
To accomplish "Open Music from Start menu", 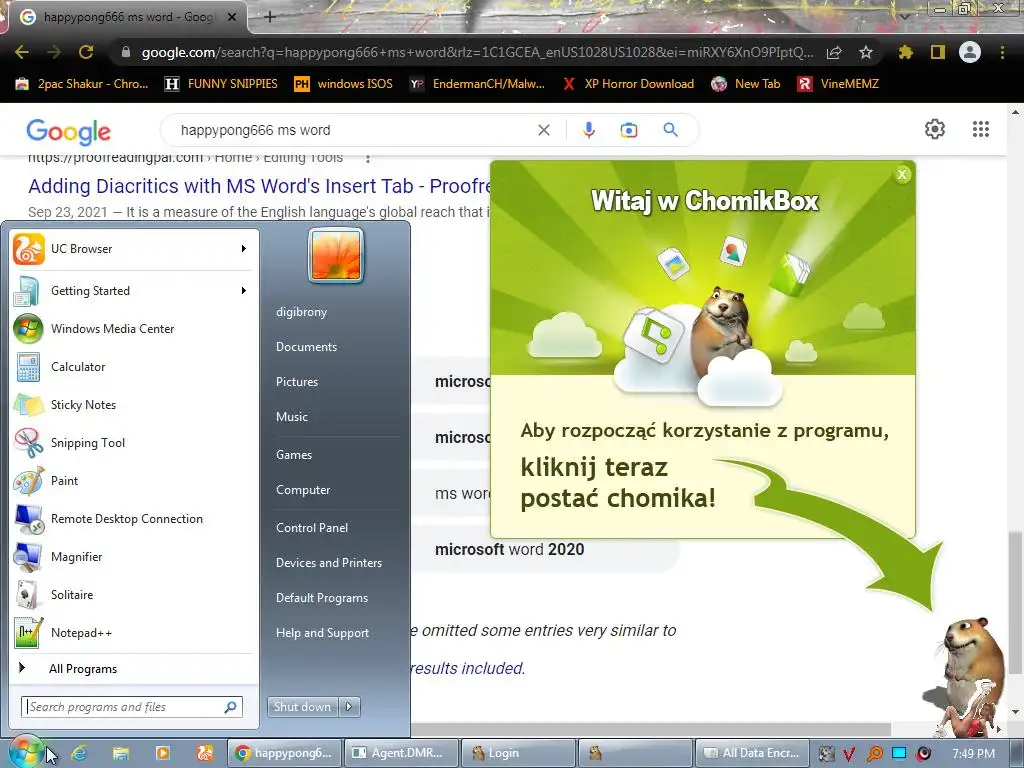I will click(291, 417).
